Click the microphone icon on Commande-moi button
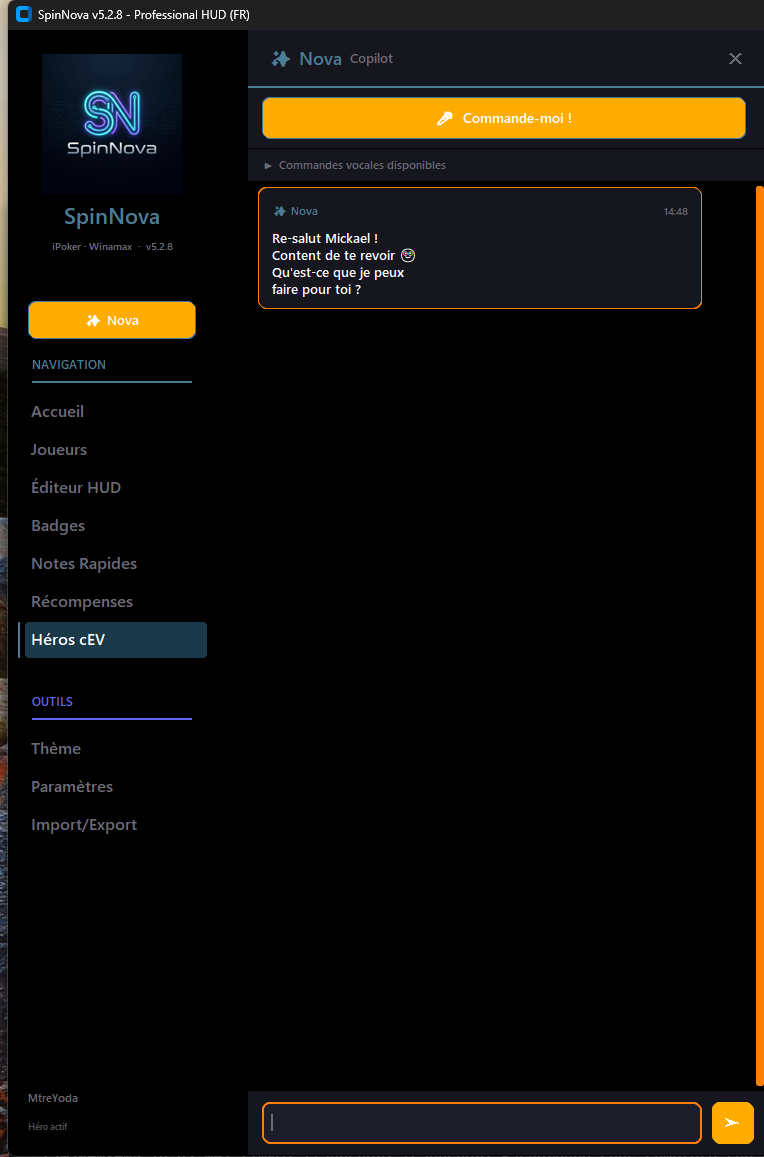 coord(444,118)
